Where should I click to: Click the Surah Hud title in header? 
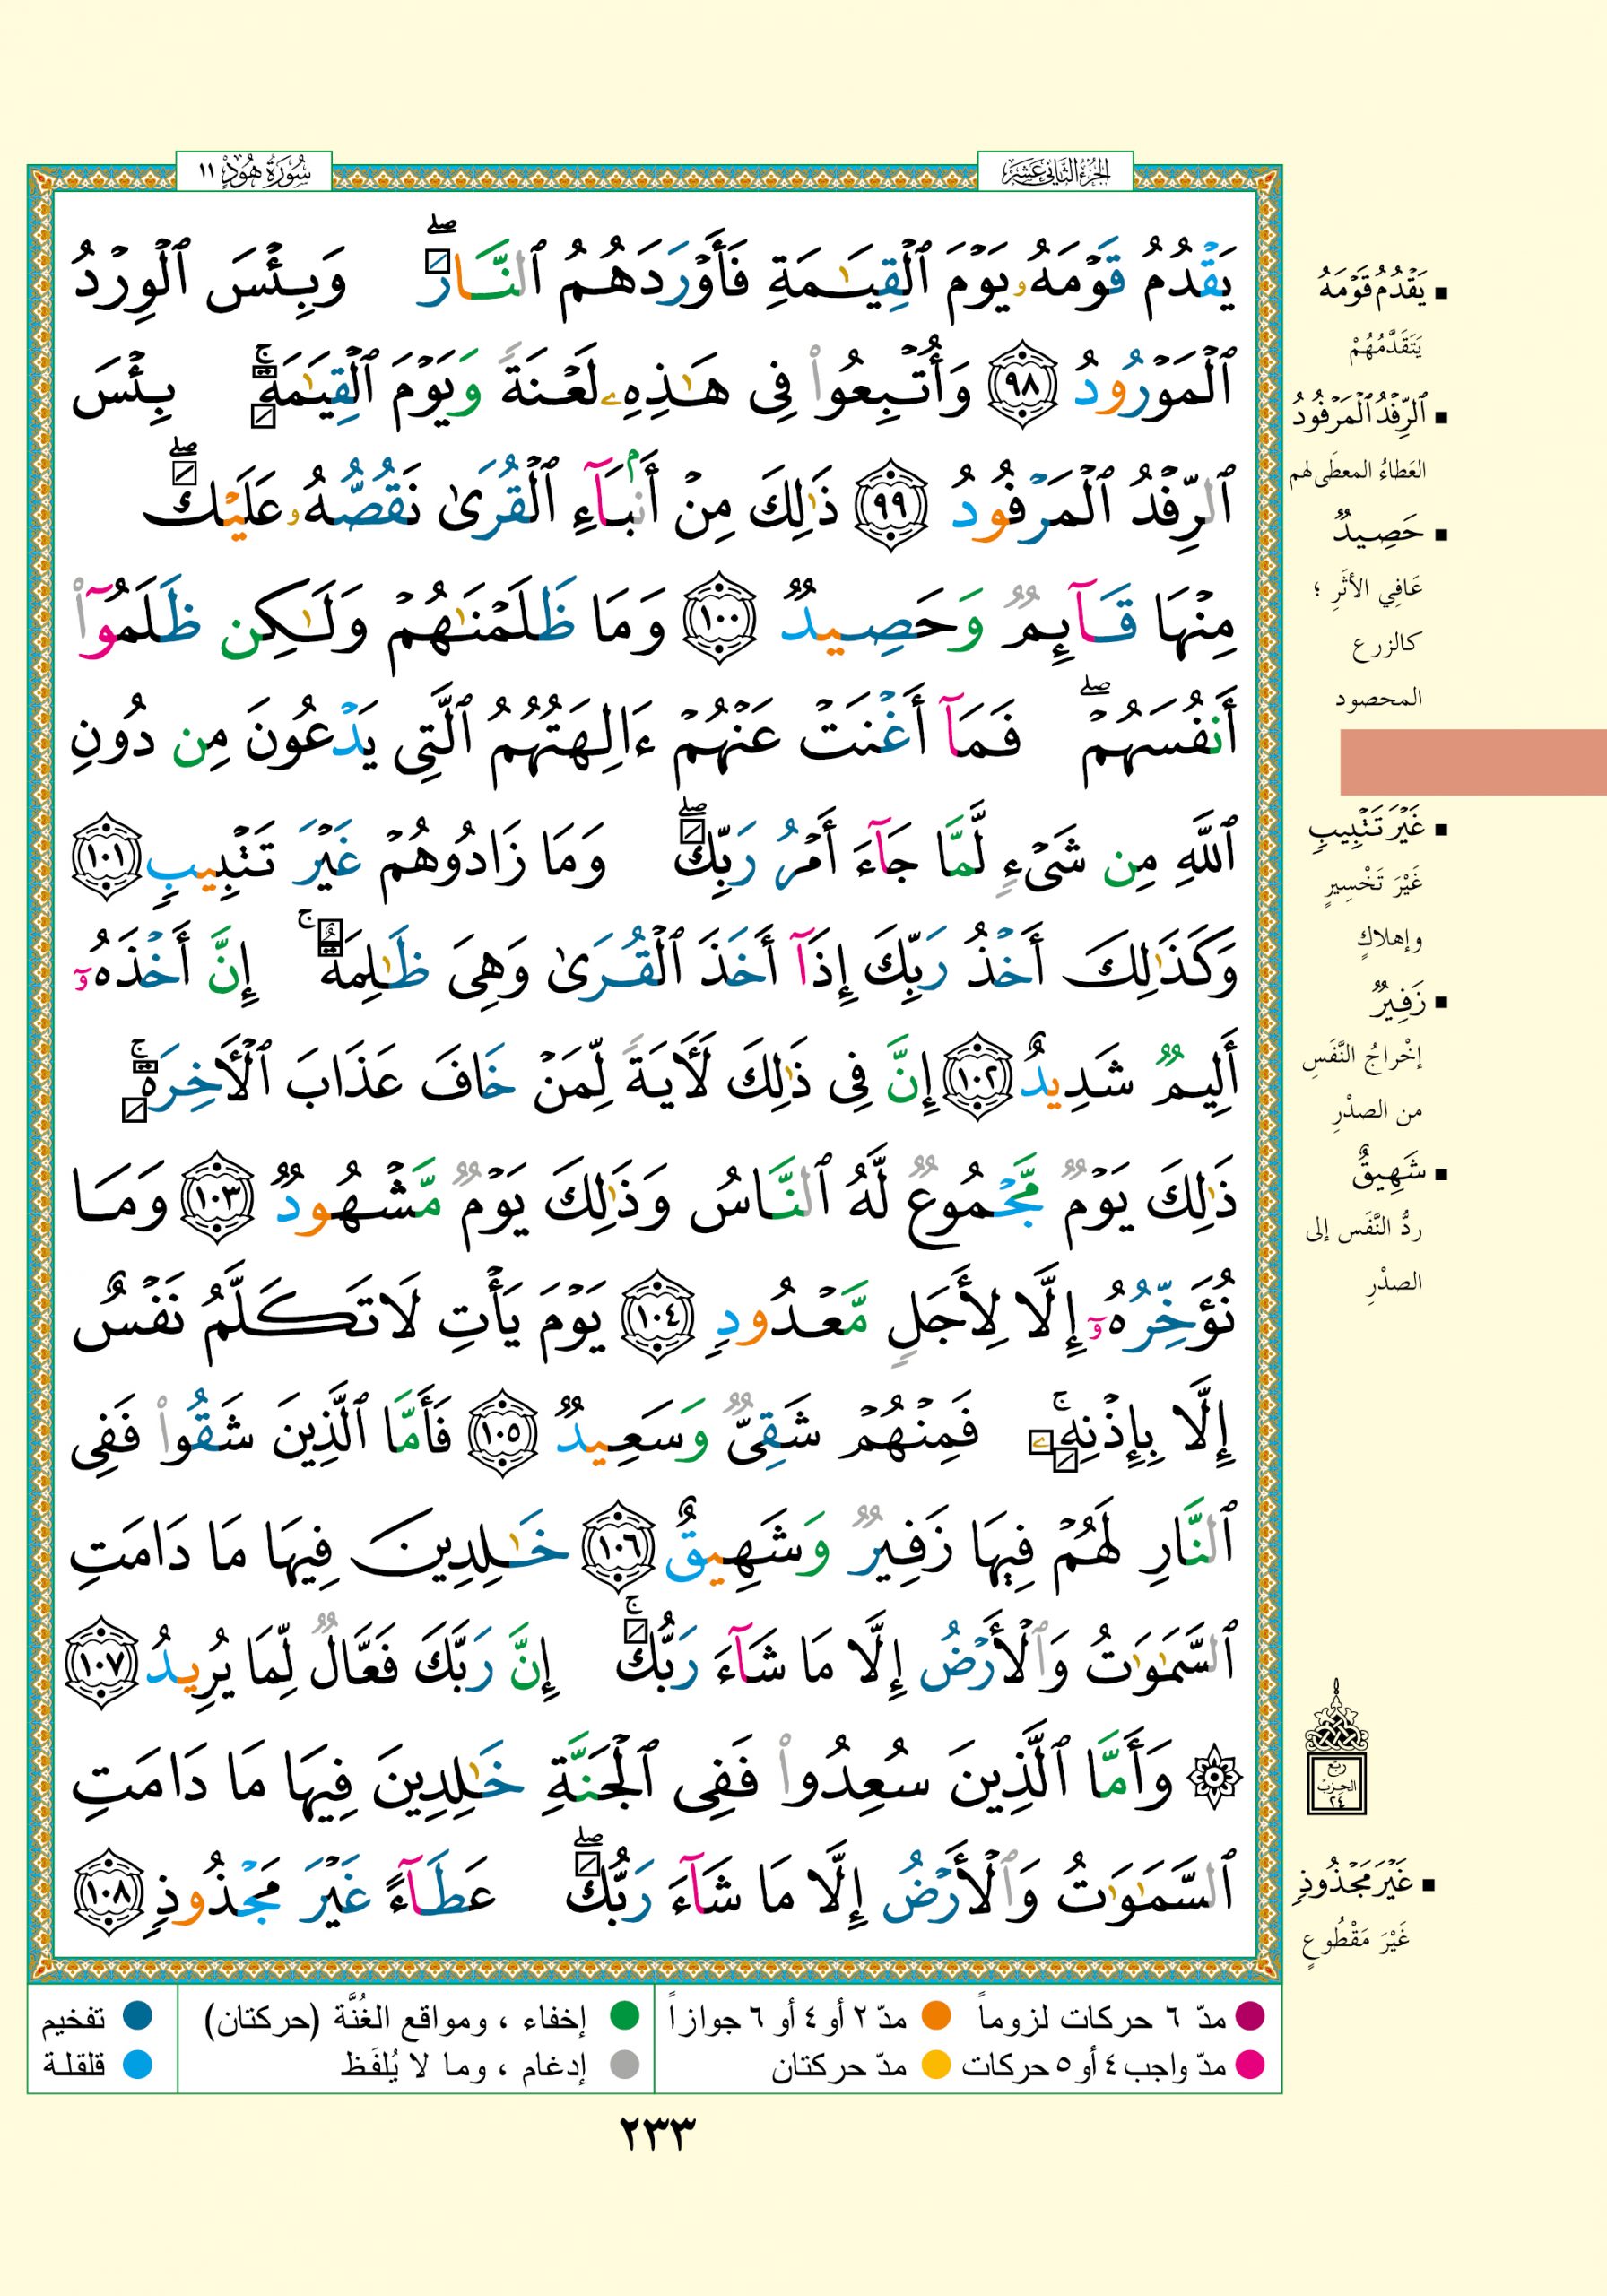[254, 172]
